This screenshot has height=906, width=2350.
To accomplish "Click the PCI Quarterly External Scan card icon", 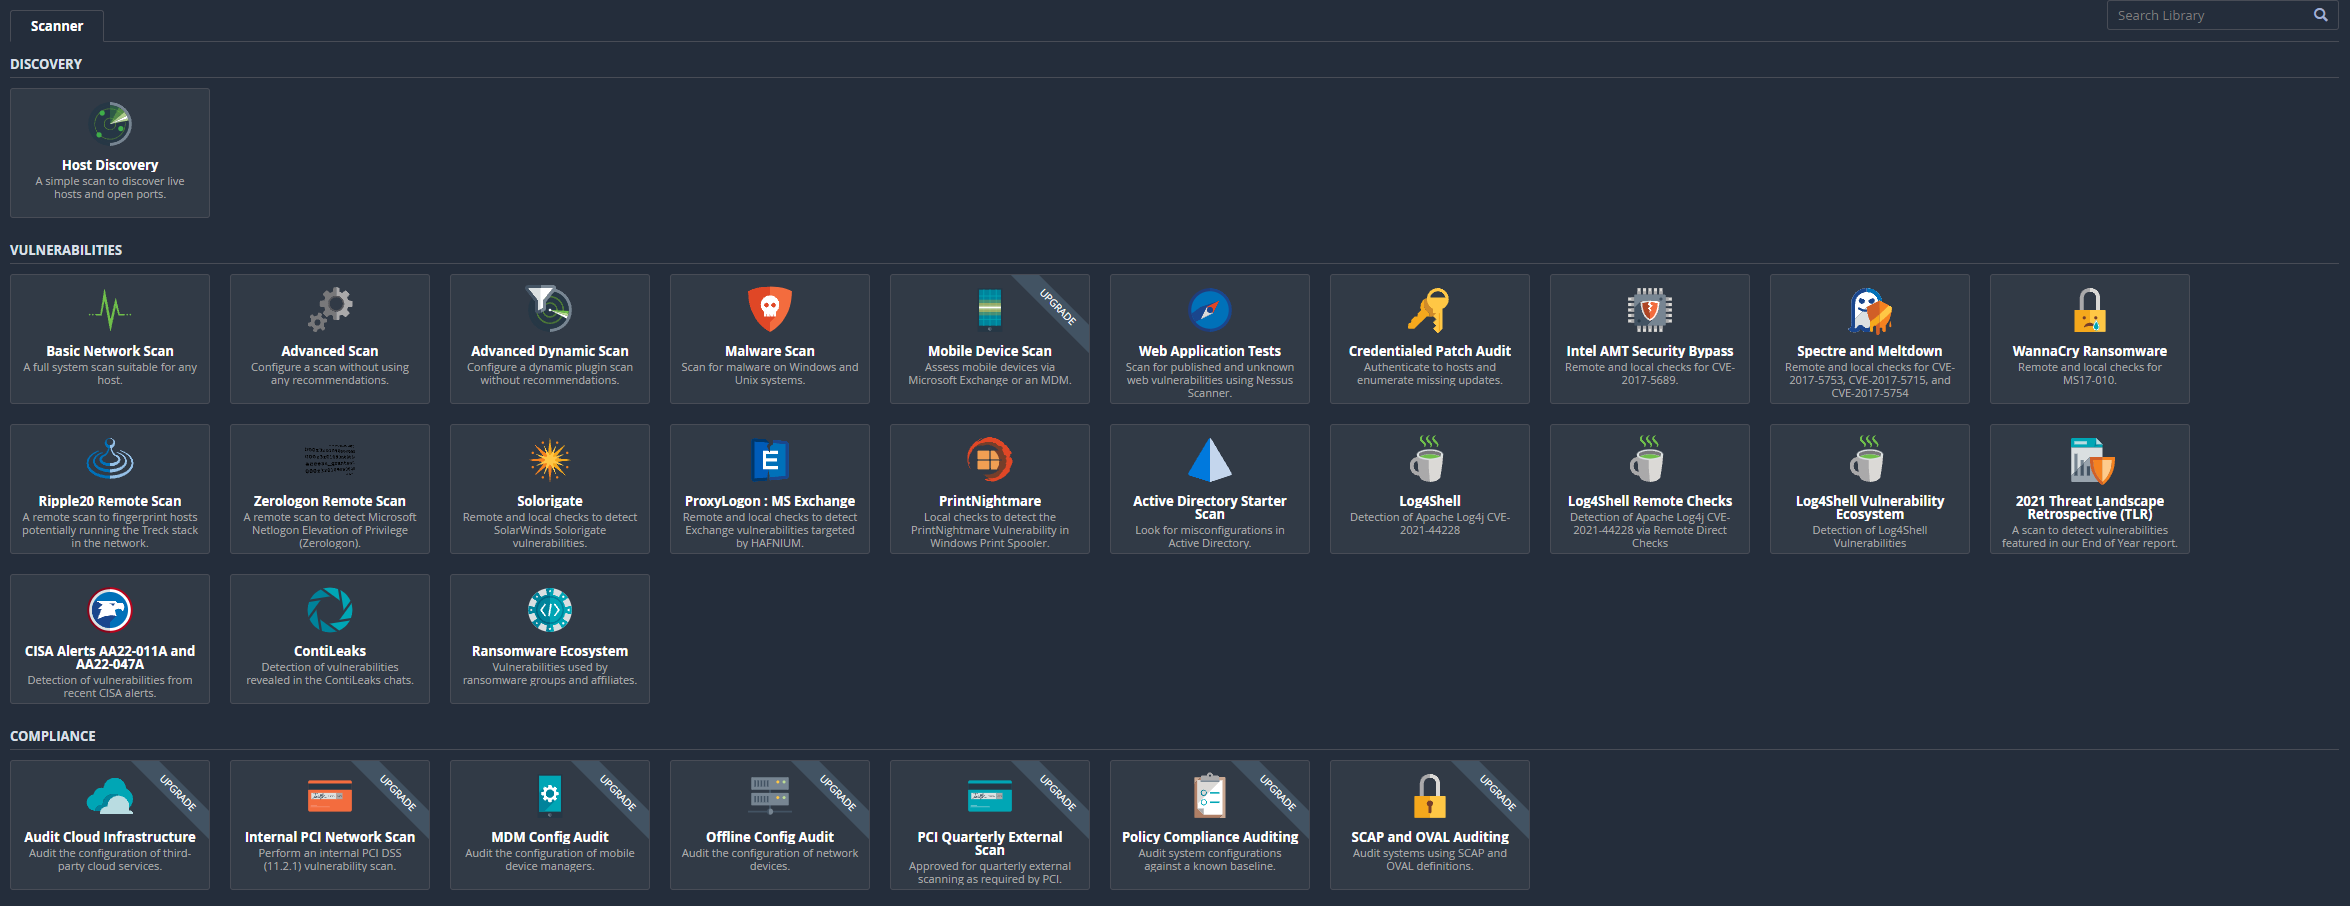I will 990,796.
